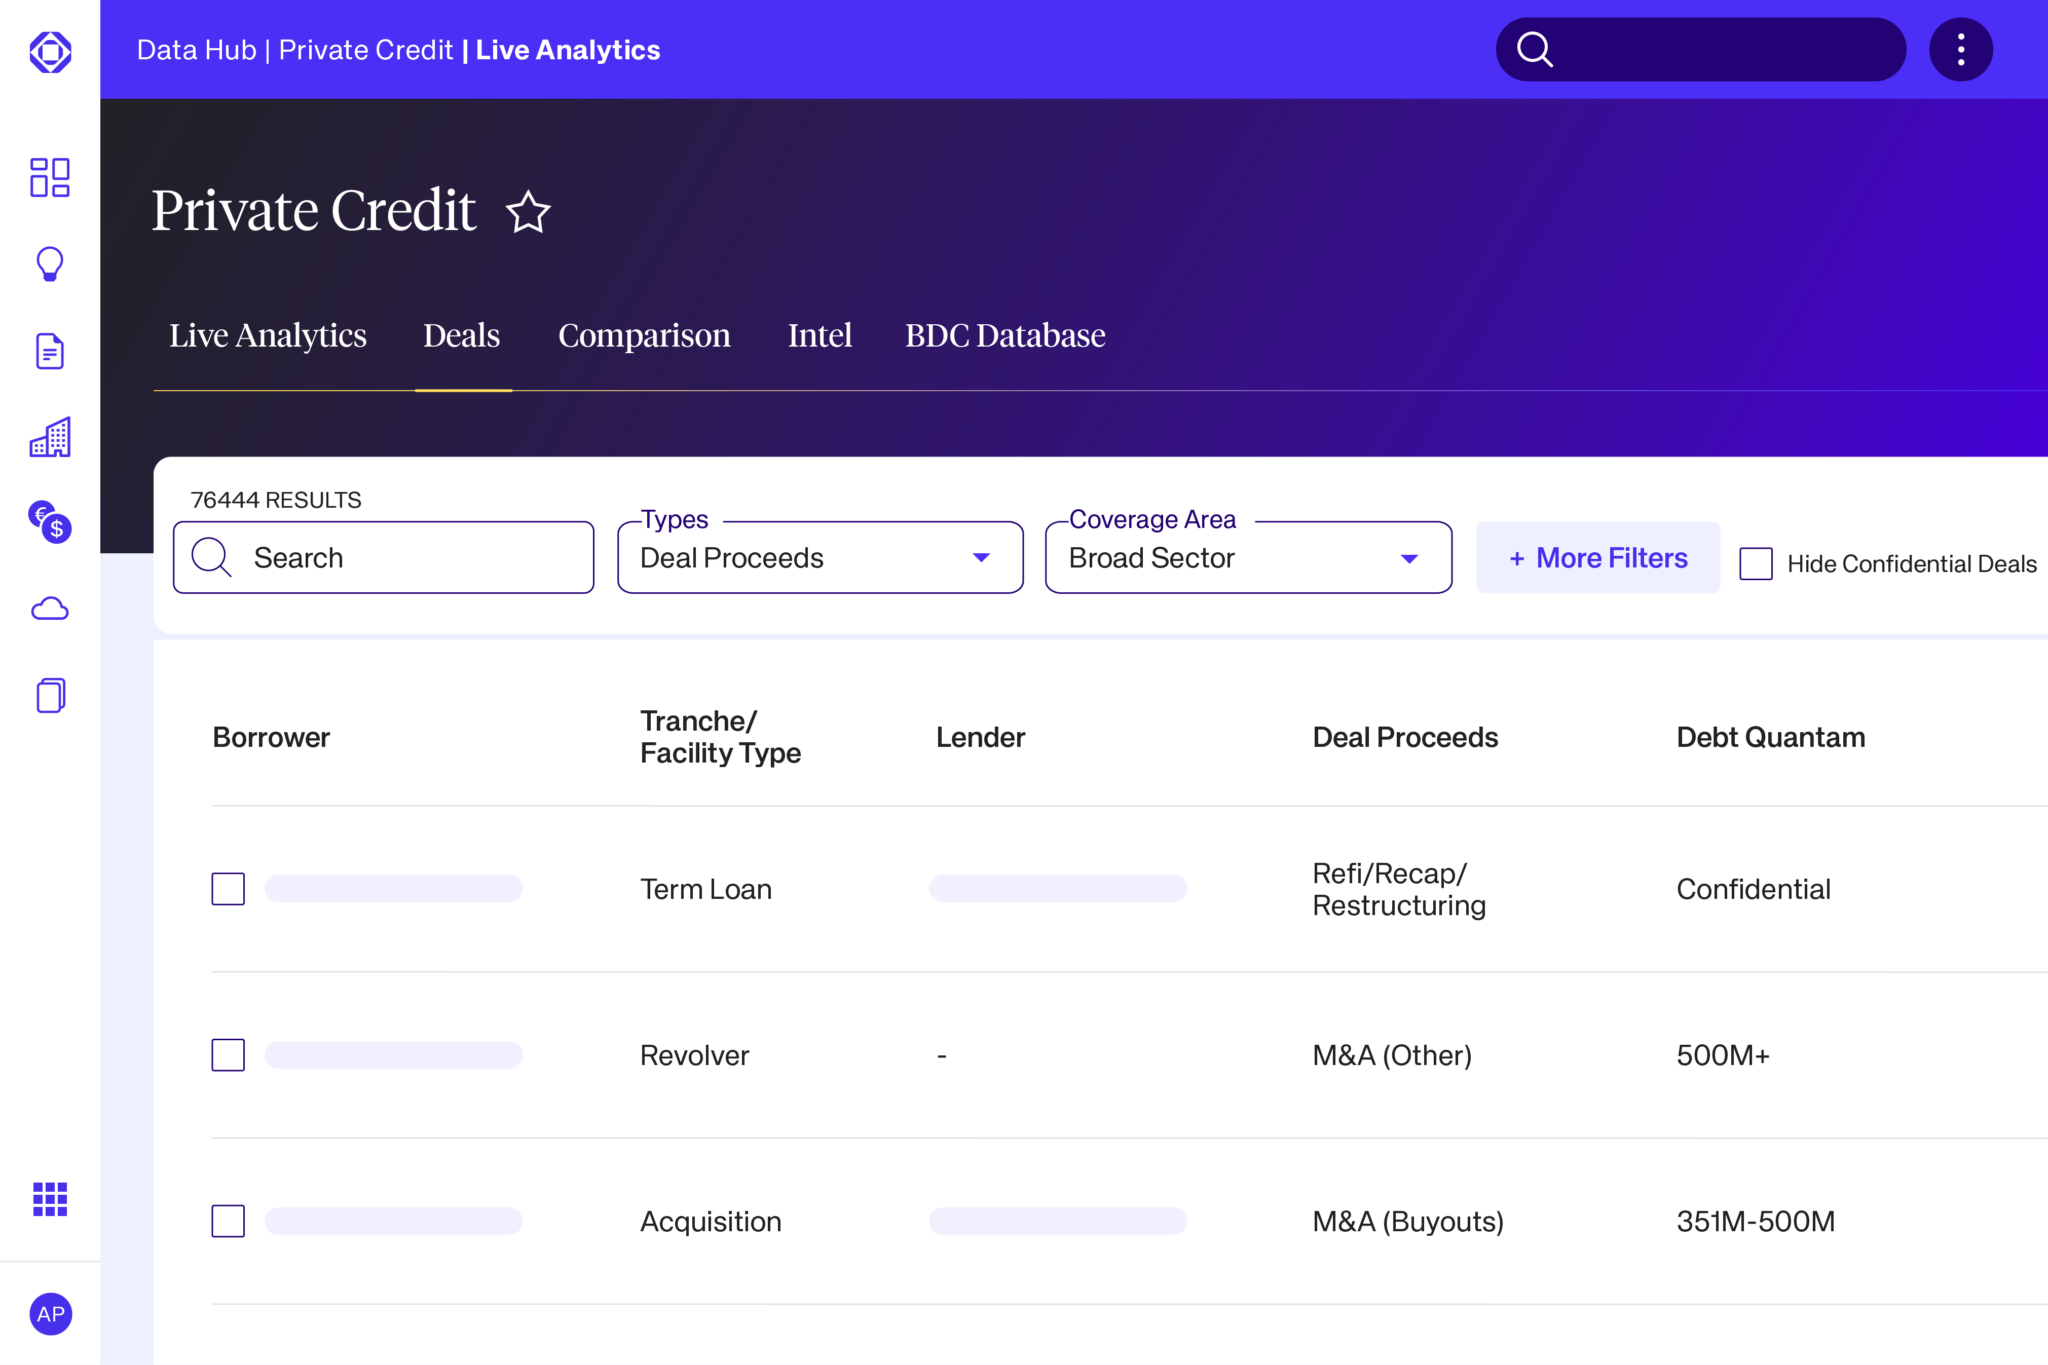
Task: Click the top bar global search field
Action: pyautogui.click(x=1700, y=49)
